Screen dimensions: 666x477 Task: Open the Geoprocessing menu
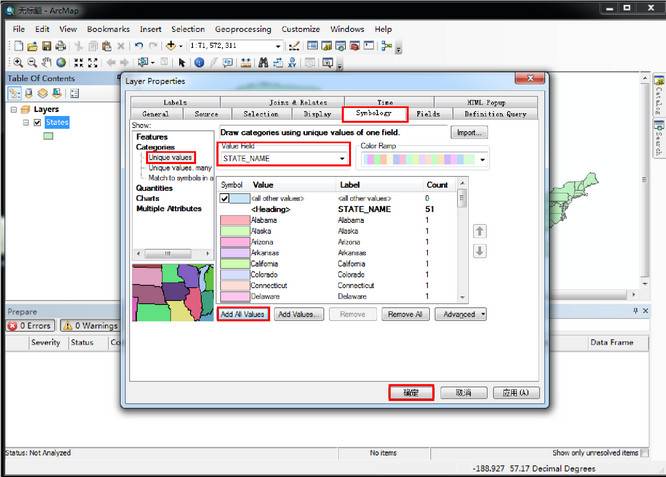(x=243, y=29)
